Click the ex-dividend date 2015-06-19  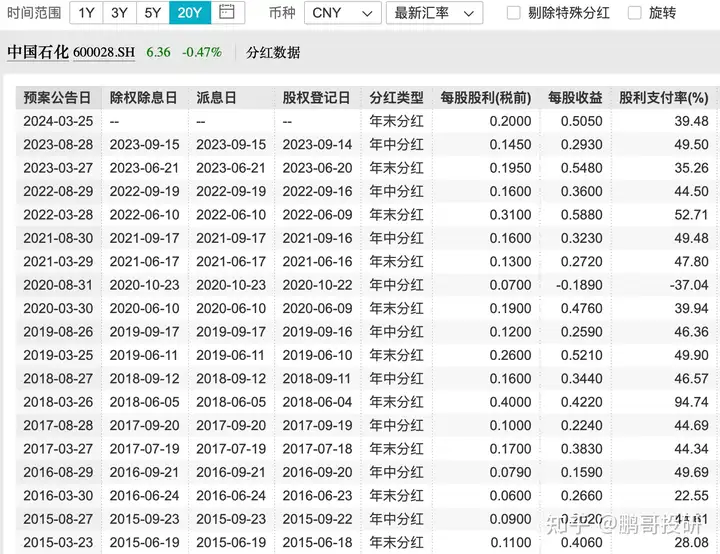pos(145,543)
